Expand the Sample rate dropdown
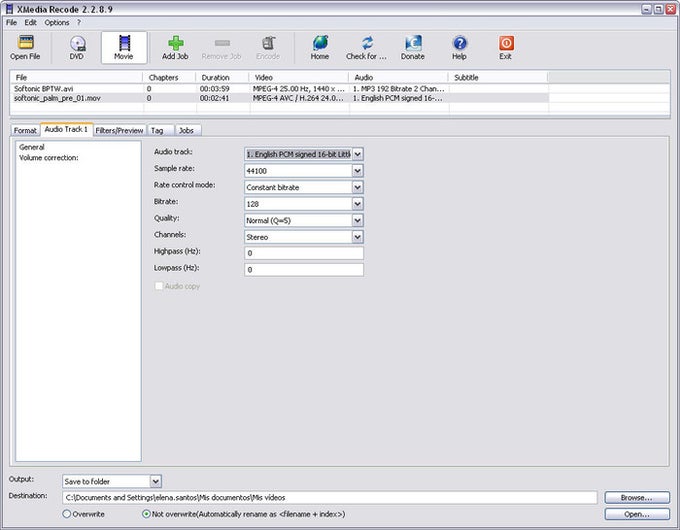680x530 pixels. point(357,171)
